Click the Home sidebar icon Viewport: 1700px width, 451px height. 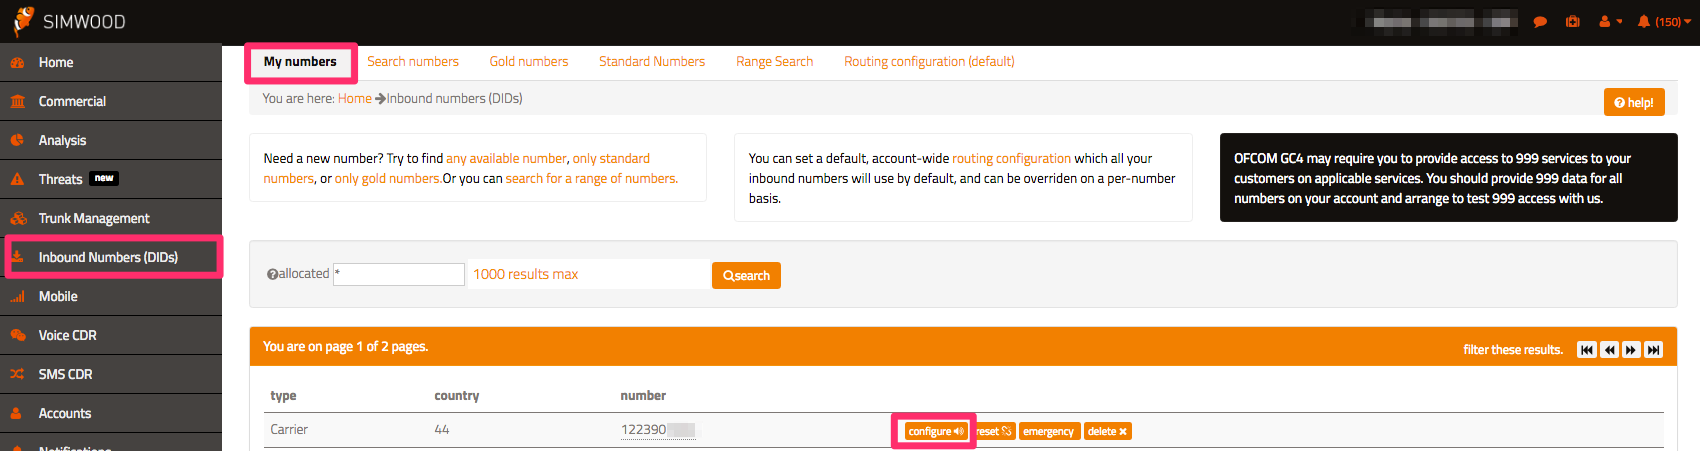17,62
